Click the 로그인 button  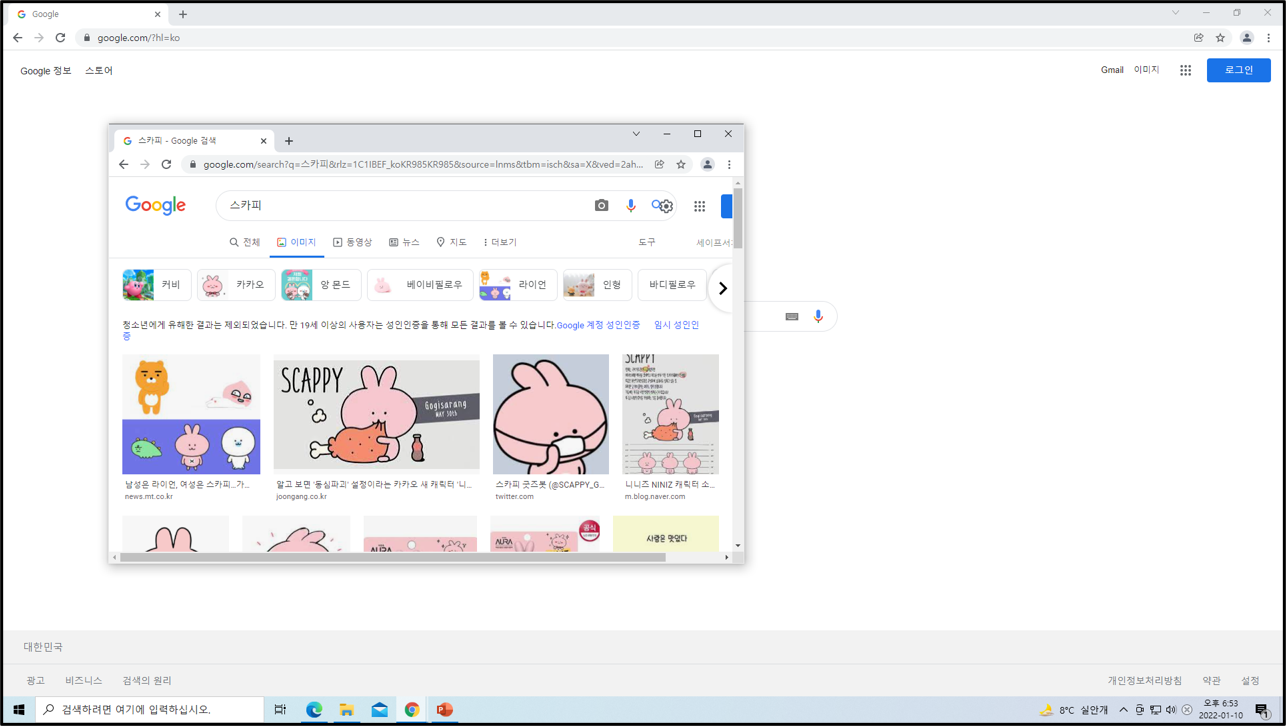pos(1238,70)
